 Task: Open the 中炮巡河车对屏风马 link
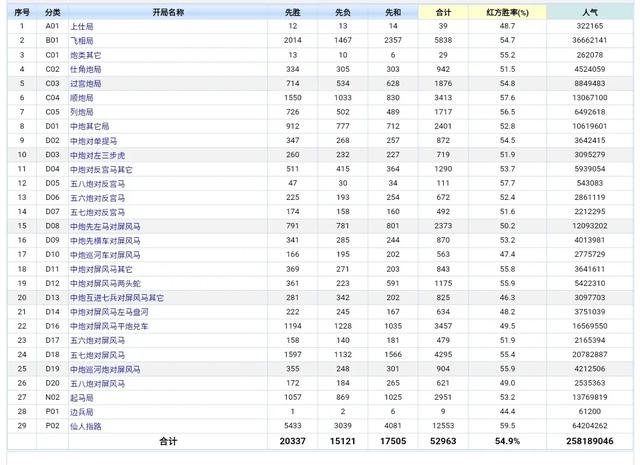[105, 255]
